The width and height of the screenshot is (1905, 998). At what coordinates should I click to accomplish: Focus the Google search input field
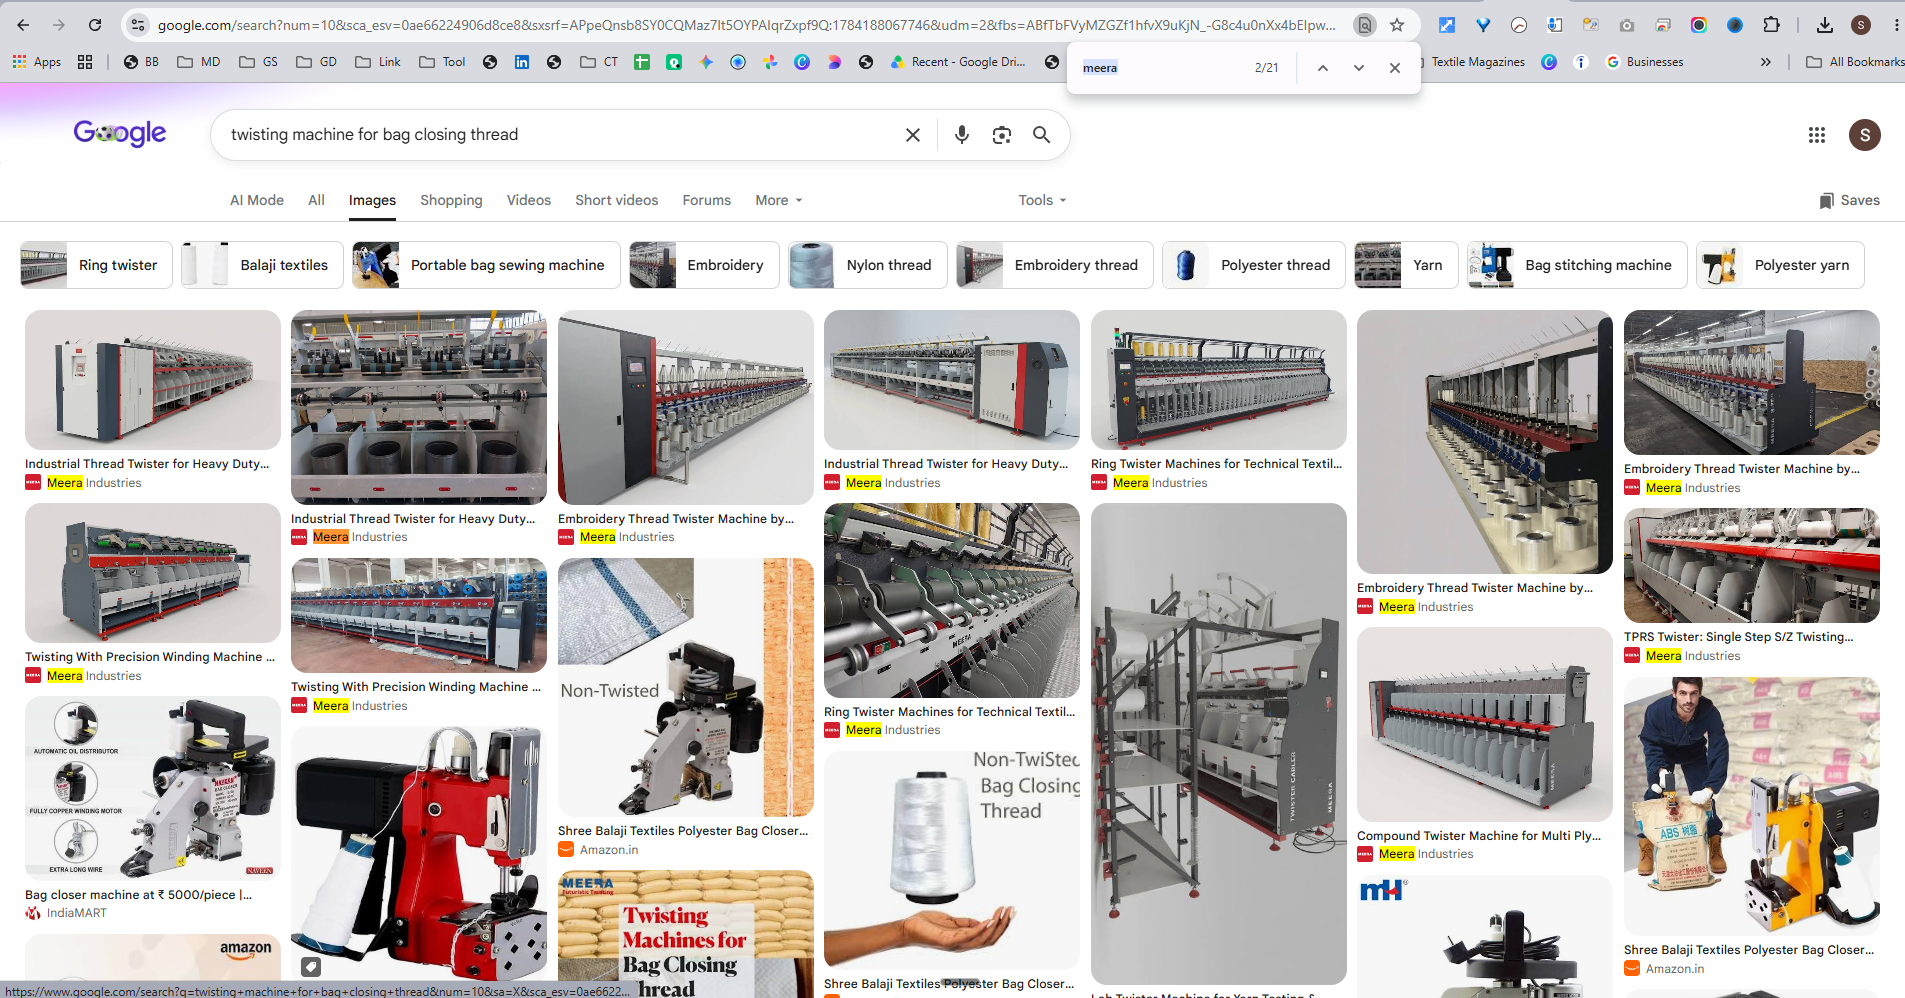(560, 135)
